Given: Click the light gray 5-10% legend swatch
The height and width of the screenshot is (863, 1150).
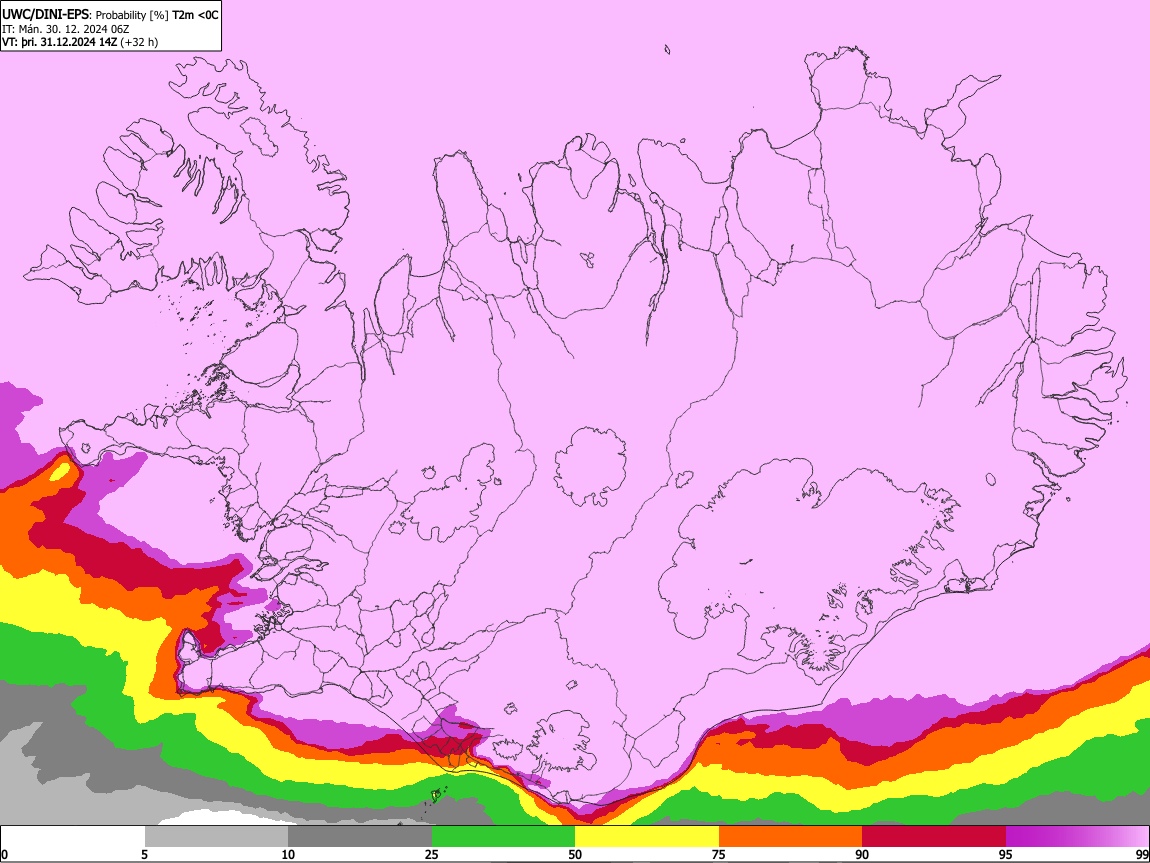Looking at the screenshot, I should [216, 837].
